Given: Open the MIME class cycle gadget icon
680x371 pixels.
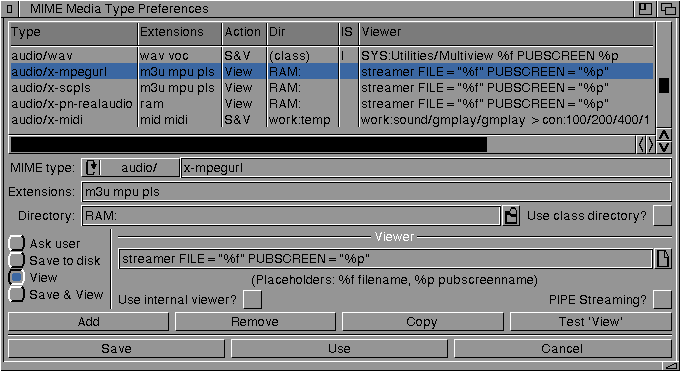Looking at the screenshot, I should tap(92, 167).
